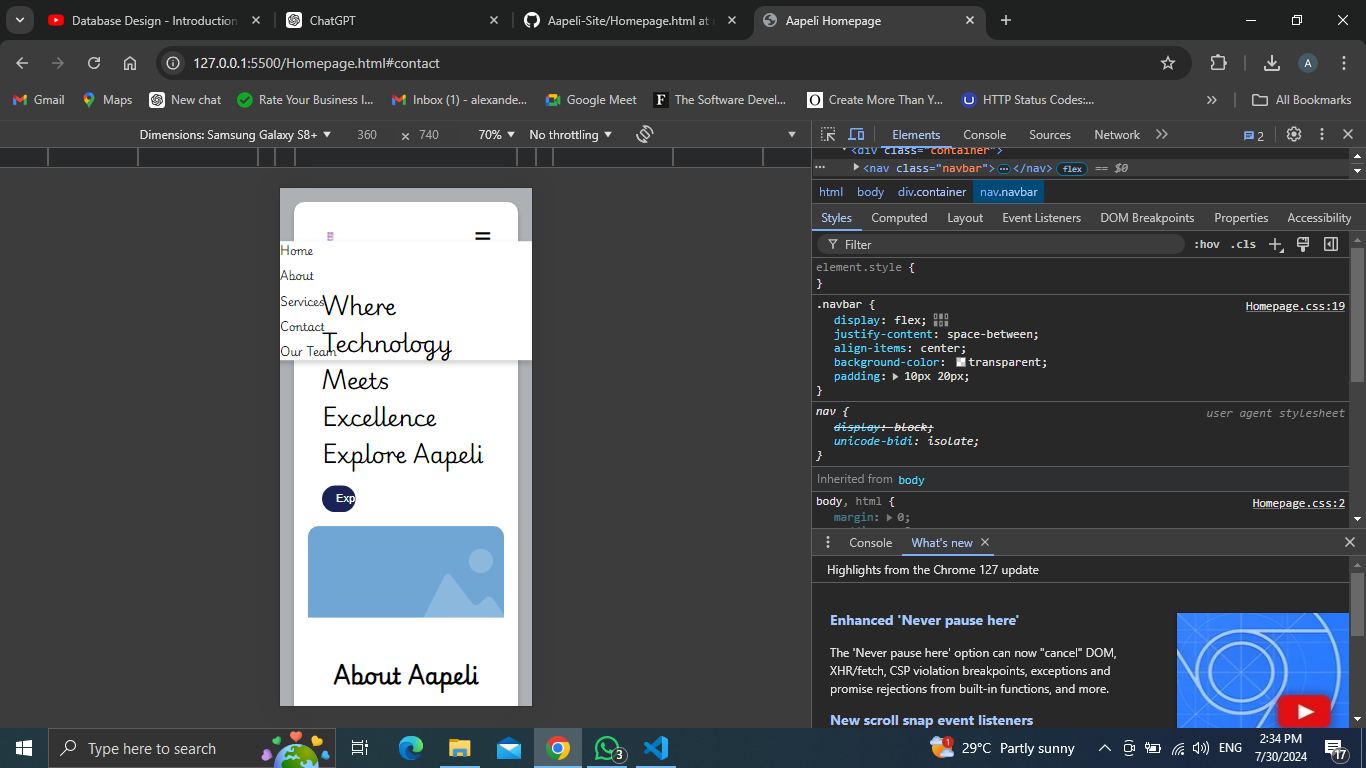Click the rotate device orientation icon
Image resolution: width=1366 pixels, height=768 pixels.
(x=645, y=134)
